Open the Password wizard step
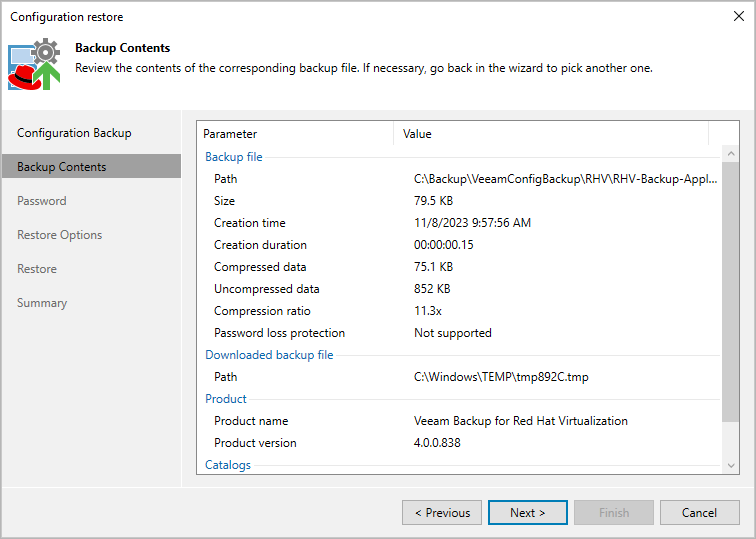Image resolution: width=756 pixels, height=539 pixels. tap(42, 201)
